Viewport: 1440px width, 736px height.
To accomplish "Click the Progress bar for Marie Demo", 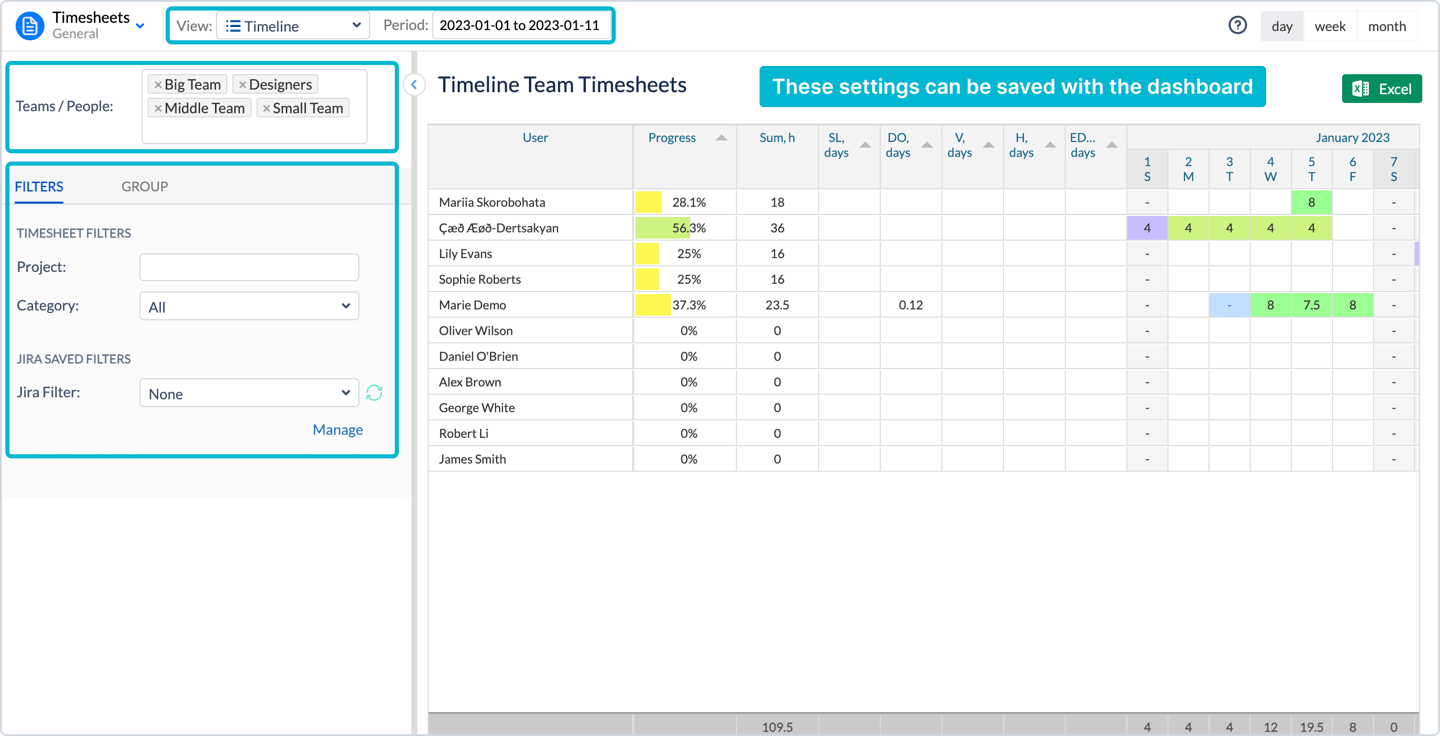I will (654, 305).
